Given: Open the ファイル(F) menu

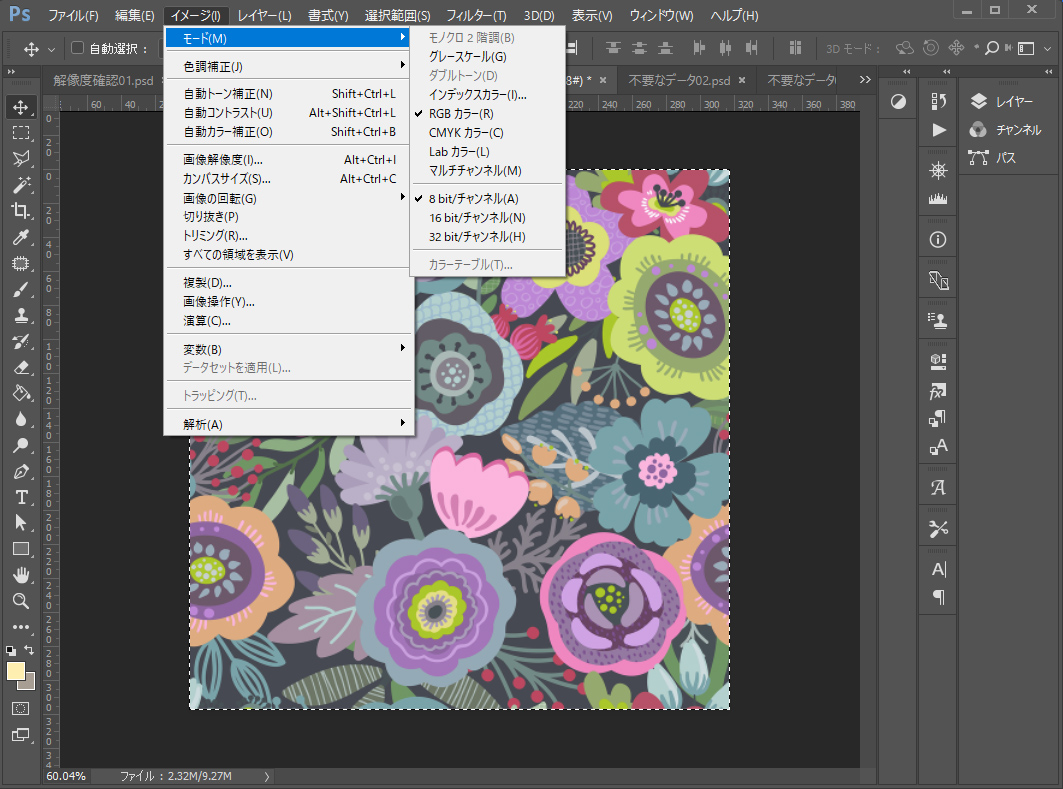Looking at the screenshot, I should tap(73, 15).
